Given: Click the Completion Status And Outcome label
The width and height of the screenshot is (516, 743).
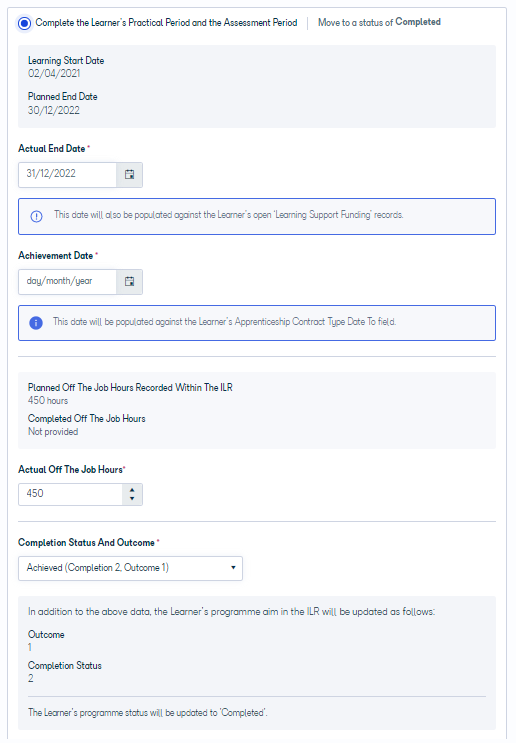Looking at the screenshot, I should point(86,543).
